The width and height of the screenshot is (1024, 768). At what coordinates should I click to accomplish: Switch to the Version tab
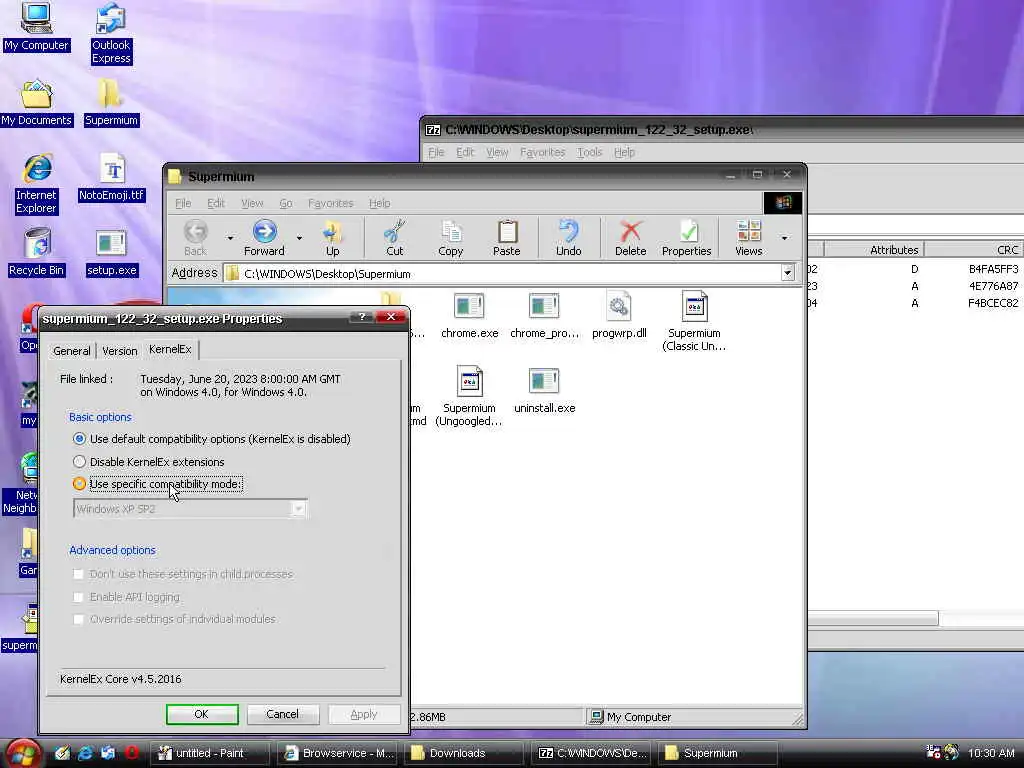[120, 351]
